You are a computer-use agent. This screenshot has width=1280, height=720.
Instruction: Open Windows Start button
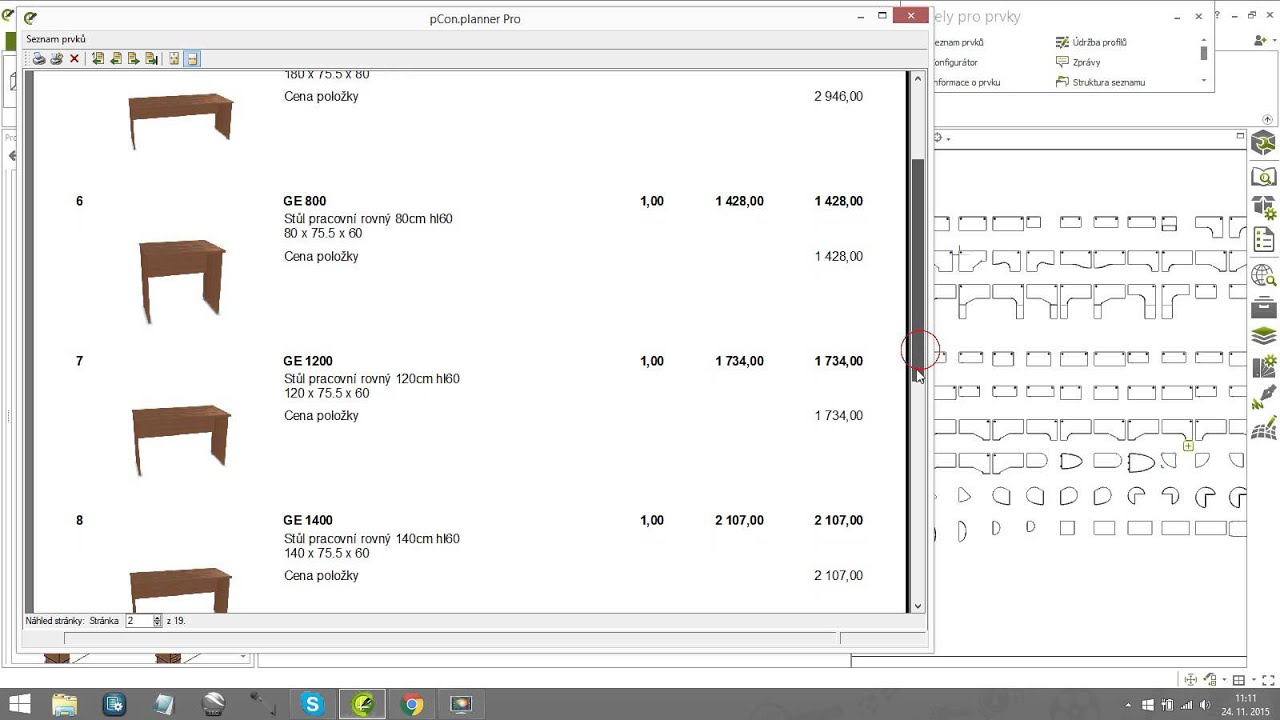(x=18, y=704)
